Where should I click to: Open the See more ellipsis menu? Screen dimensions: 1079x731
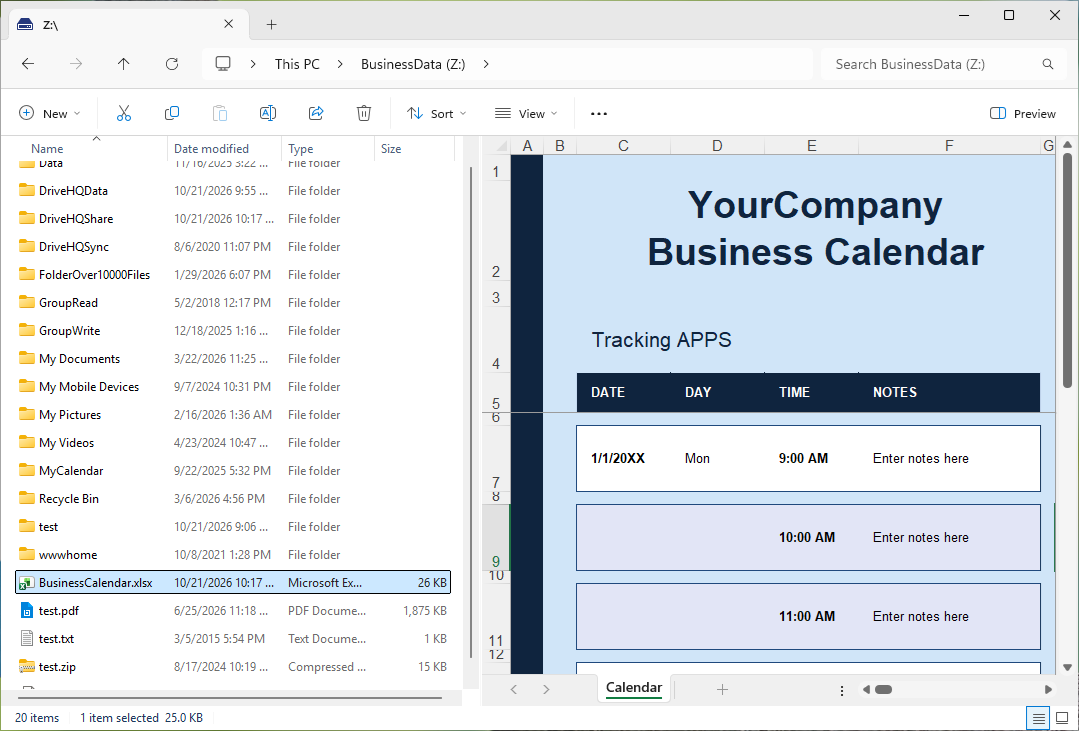[x=599, y=114]
